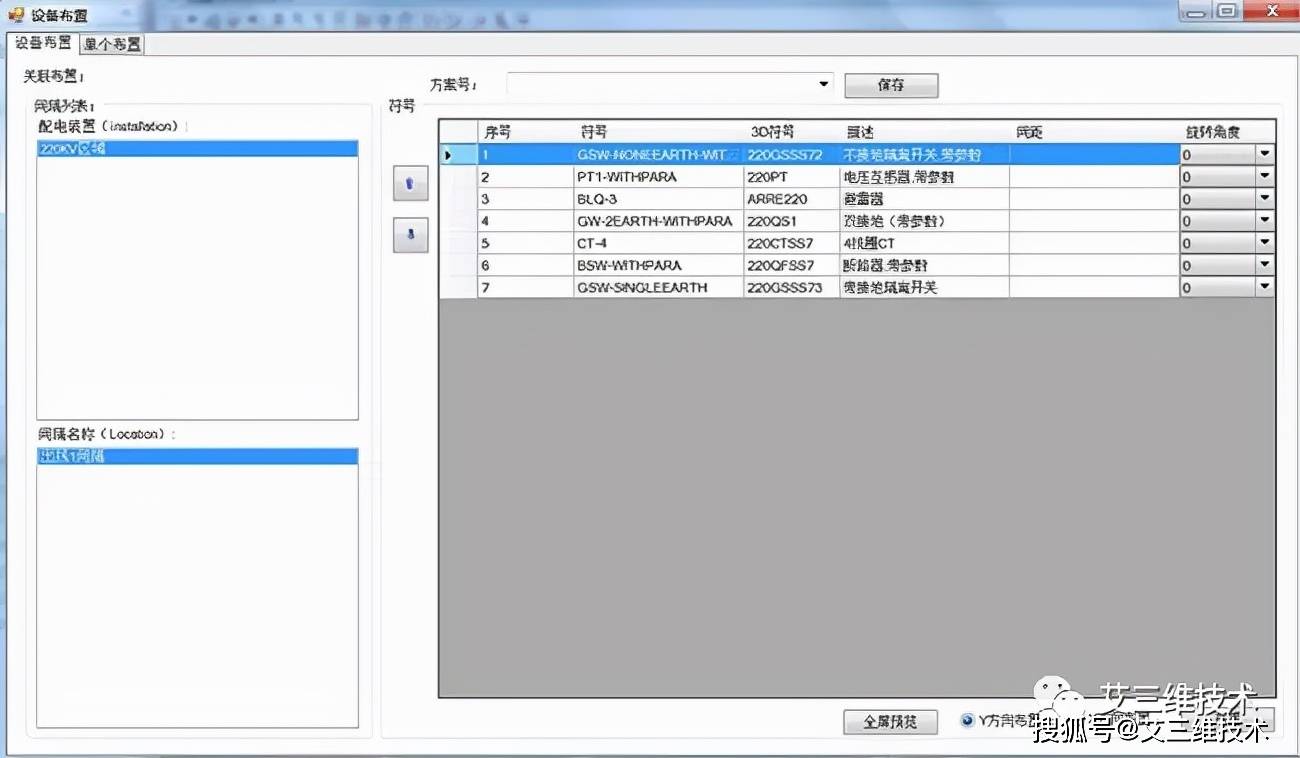Select the highlighted item in Location list
This screenshot has height=758, width=1300.
point(196,456)
